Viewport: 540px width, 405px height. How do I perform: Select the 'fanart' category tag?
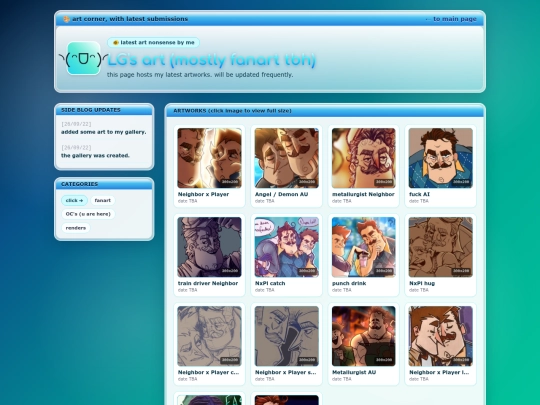pos(103,200)
